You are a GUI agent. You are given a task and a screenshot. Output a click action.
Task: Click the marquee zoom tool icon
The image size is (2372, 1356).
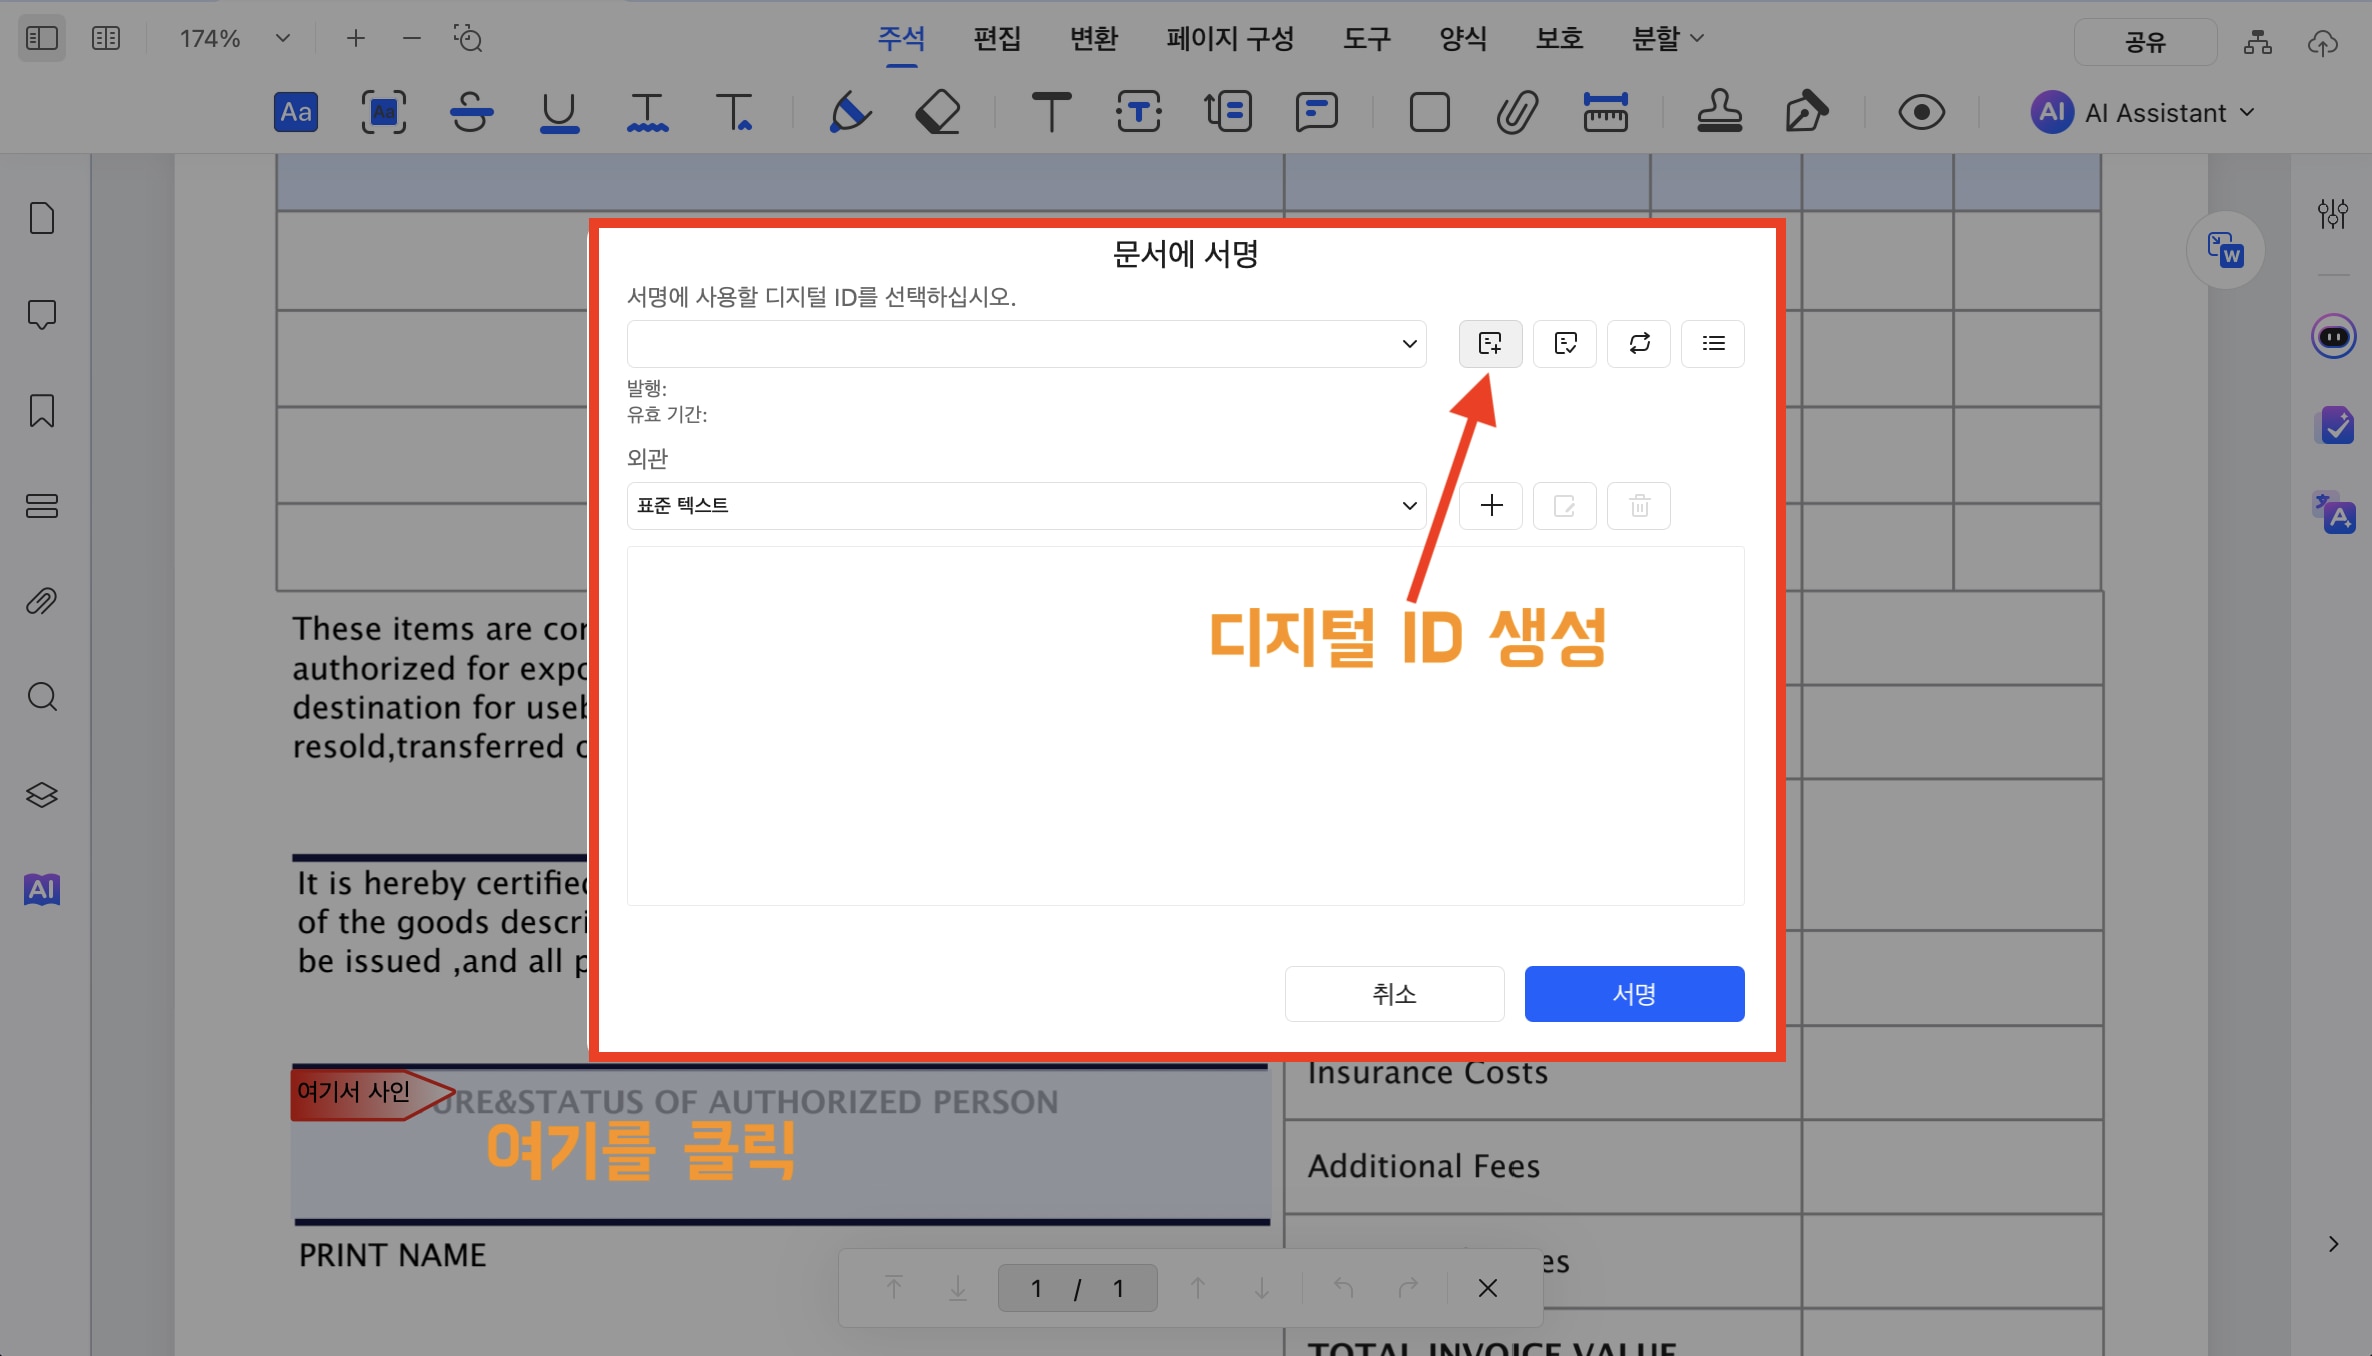coord(468,39)
